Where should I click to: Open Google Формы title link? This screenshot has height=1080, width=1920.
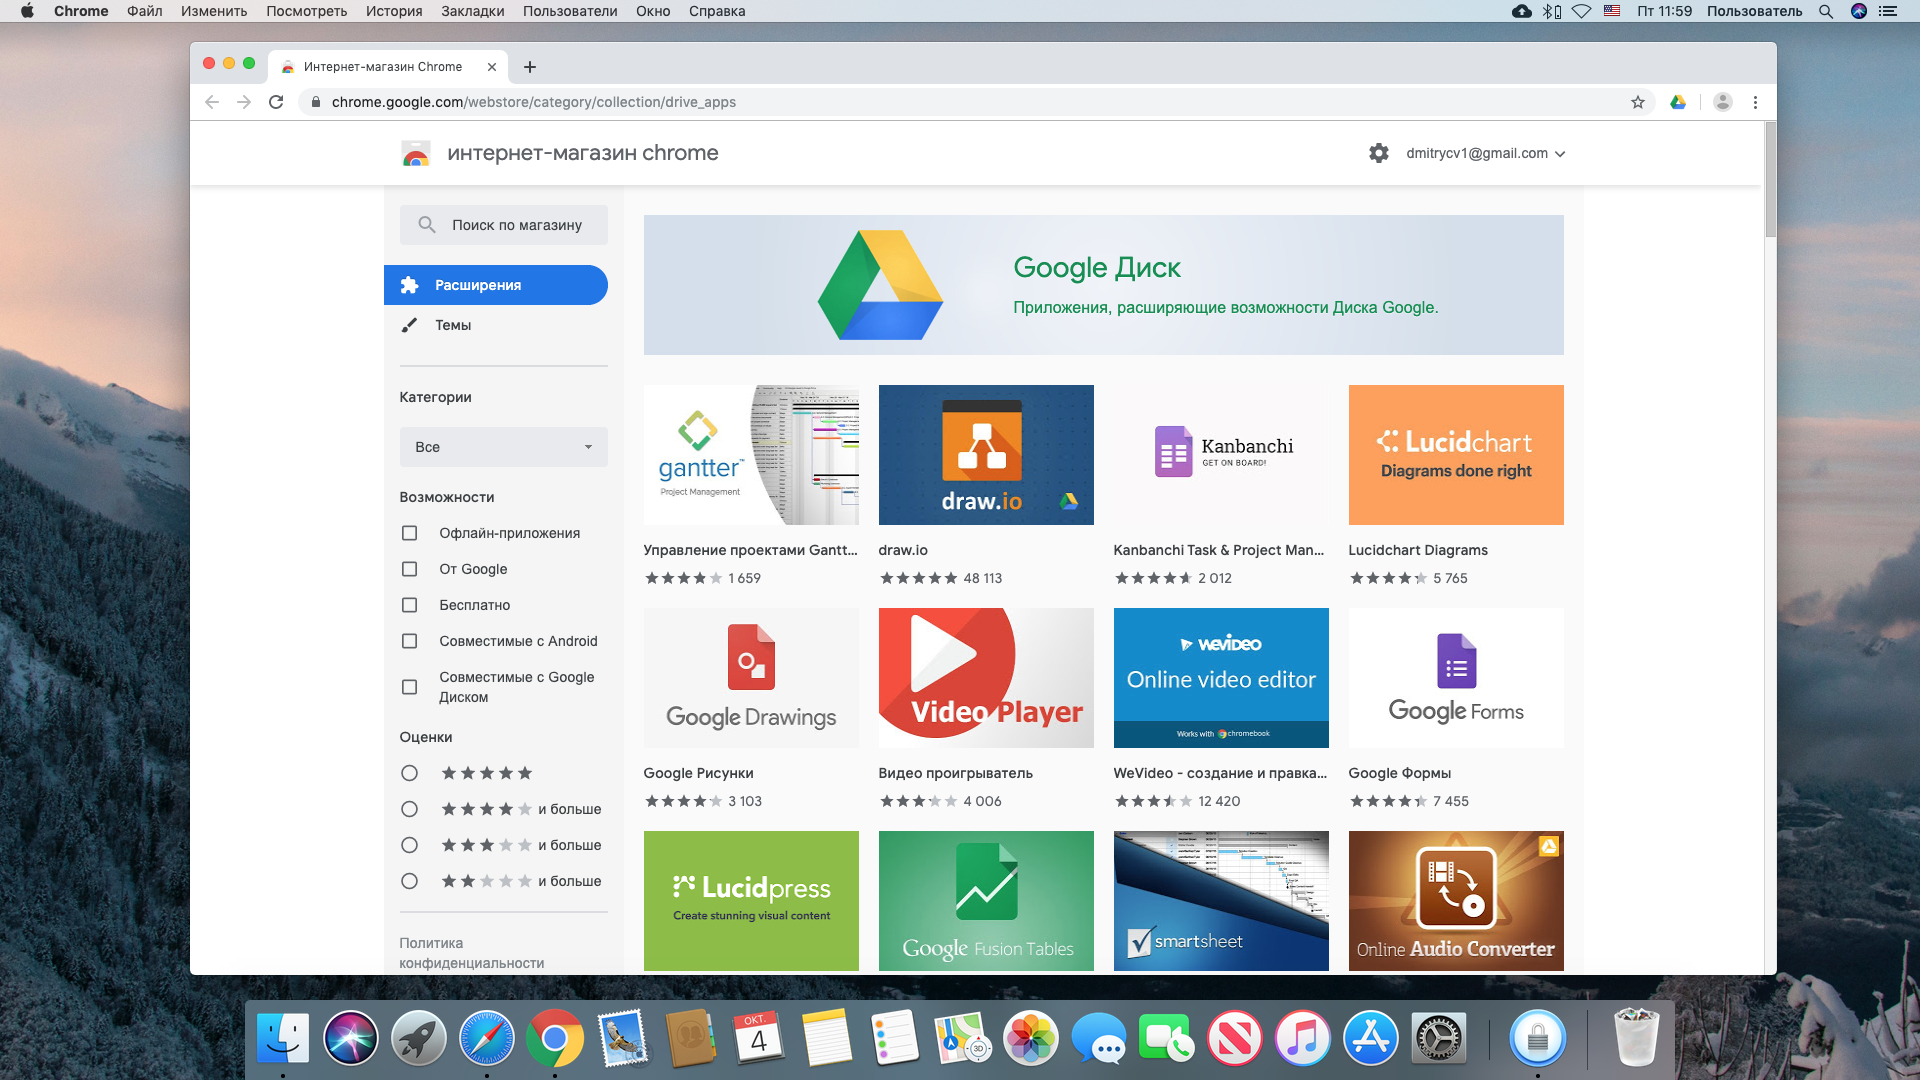1400,773
